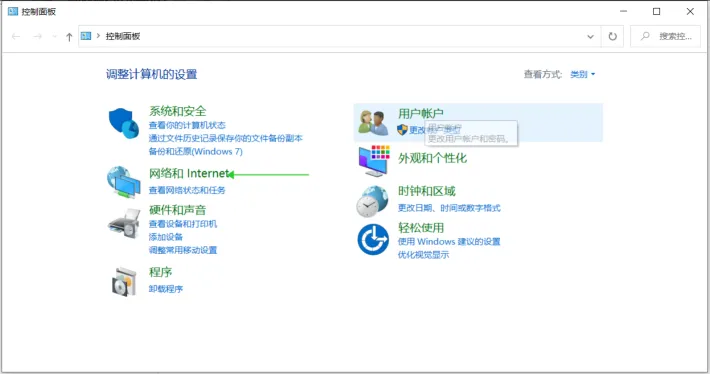Screen dimensions: 710x374
Task: Expand the address bar history dropdown
Action: 590,37
